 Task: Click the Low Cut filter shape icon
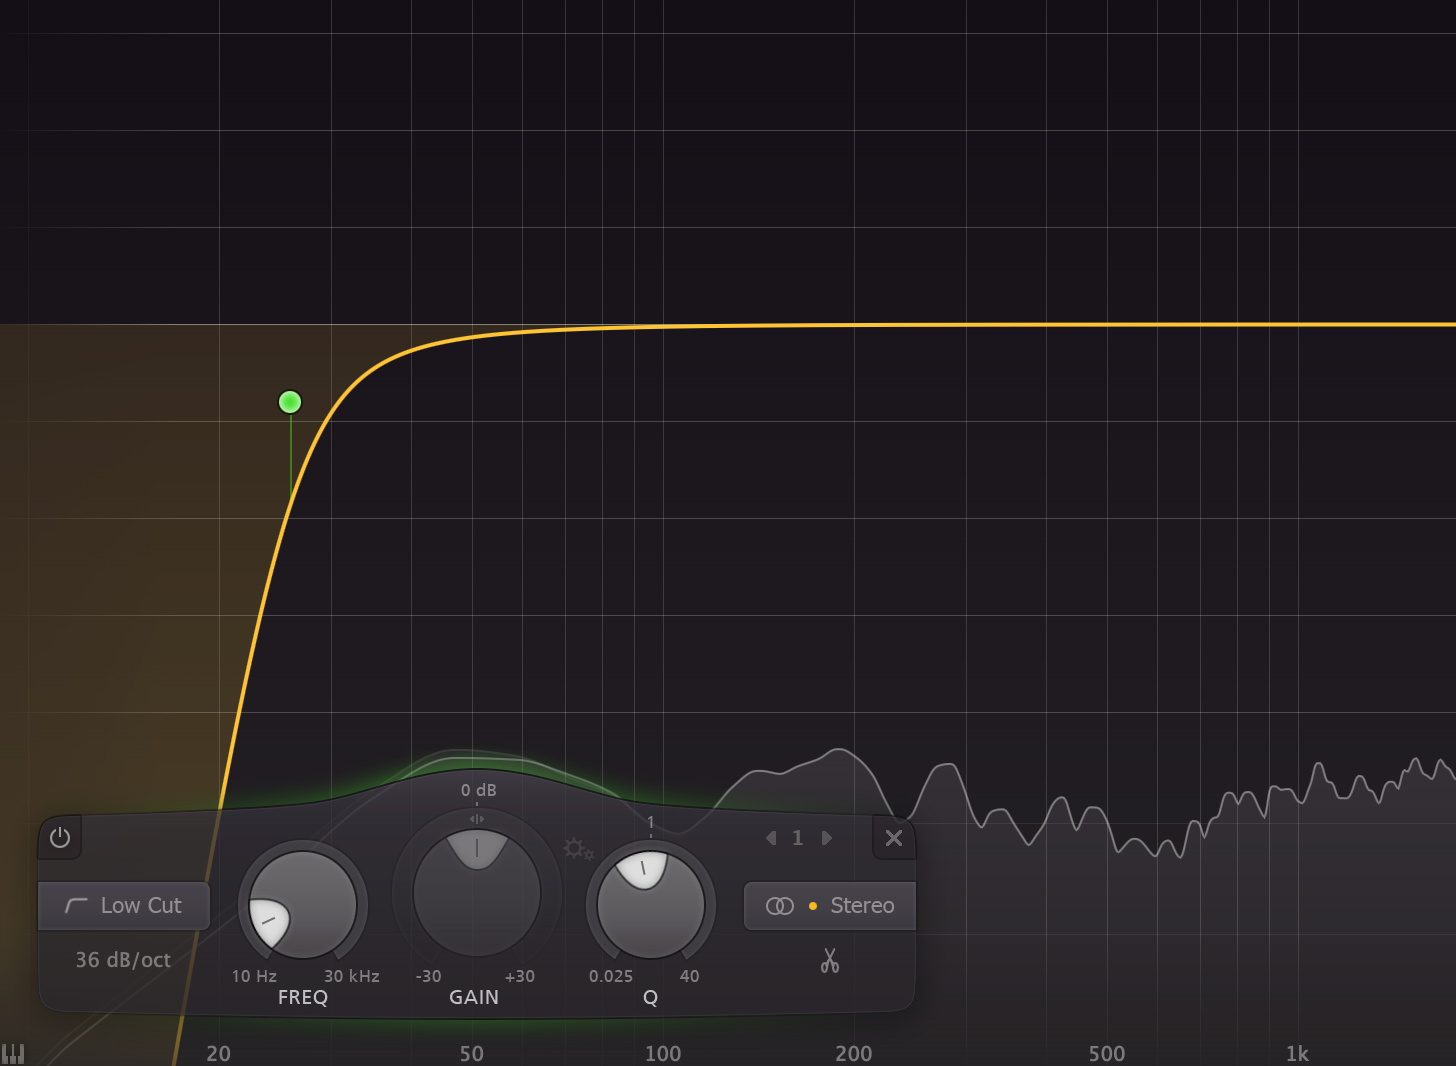[x=76, y=905]
